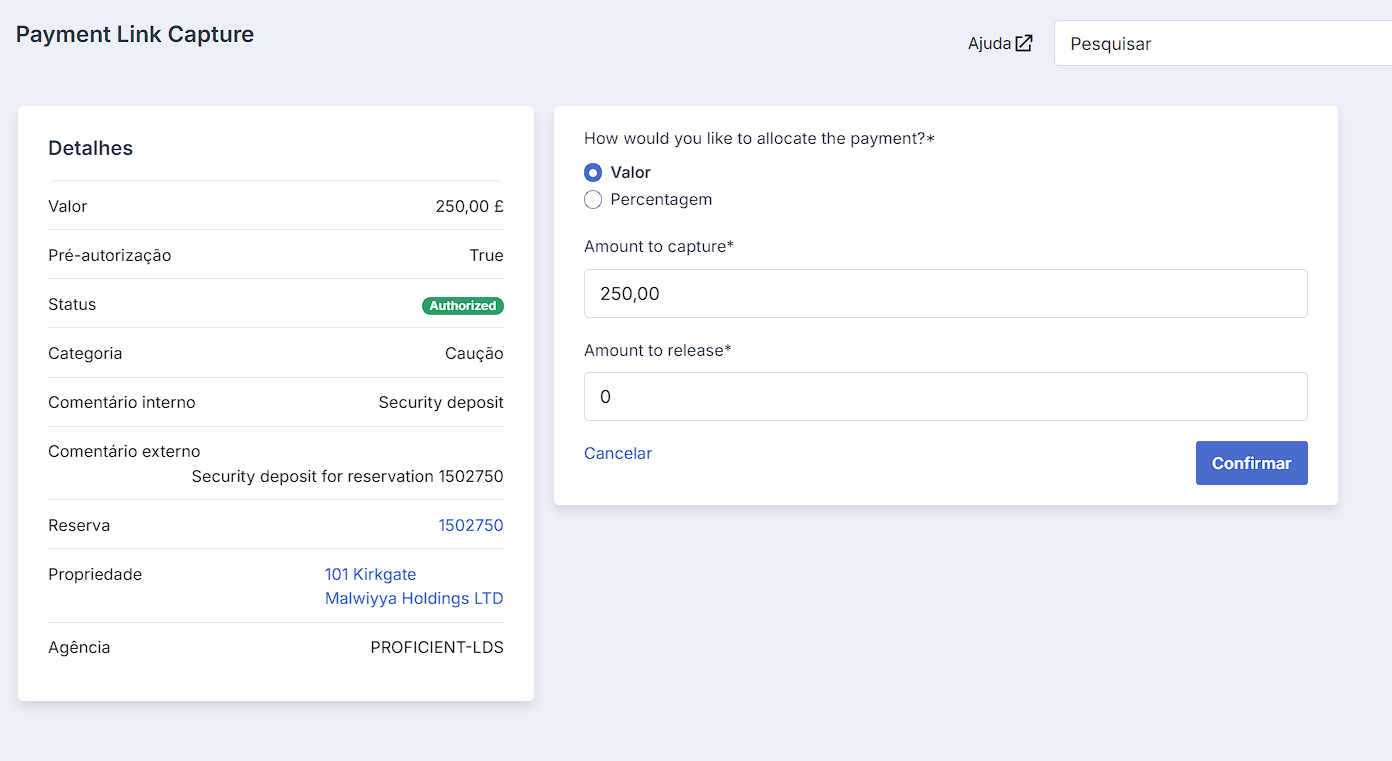The height and width of the screenshot is (761, 1392).
Task: Click the 'Amount to capture*' label
Action: pos(659,246)
